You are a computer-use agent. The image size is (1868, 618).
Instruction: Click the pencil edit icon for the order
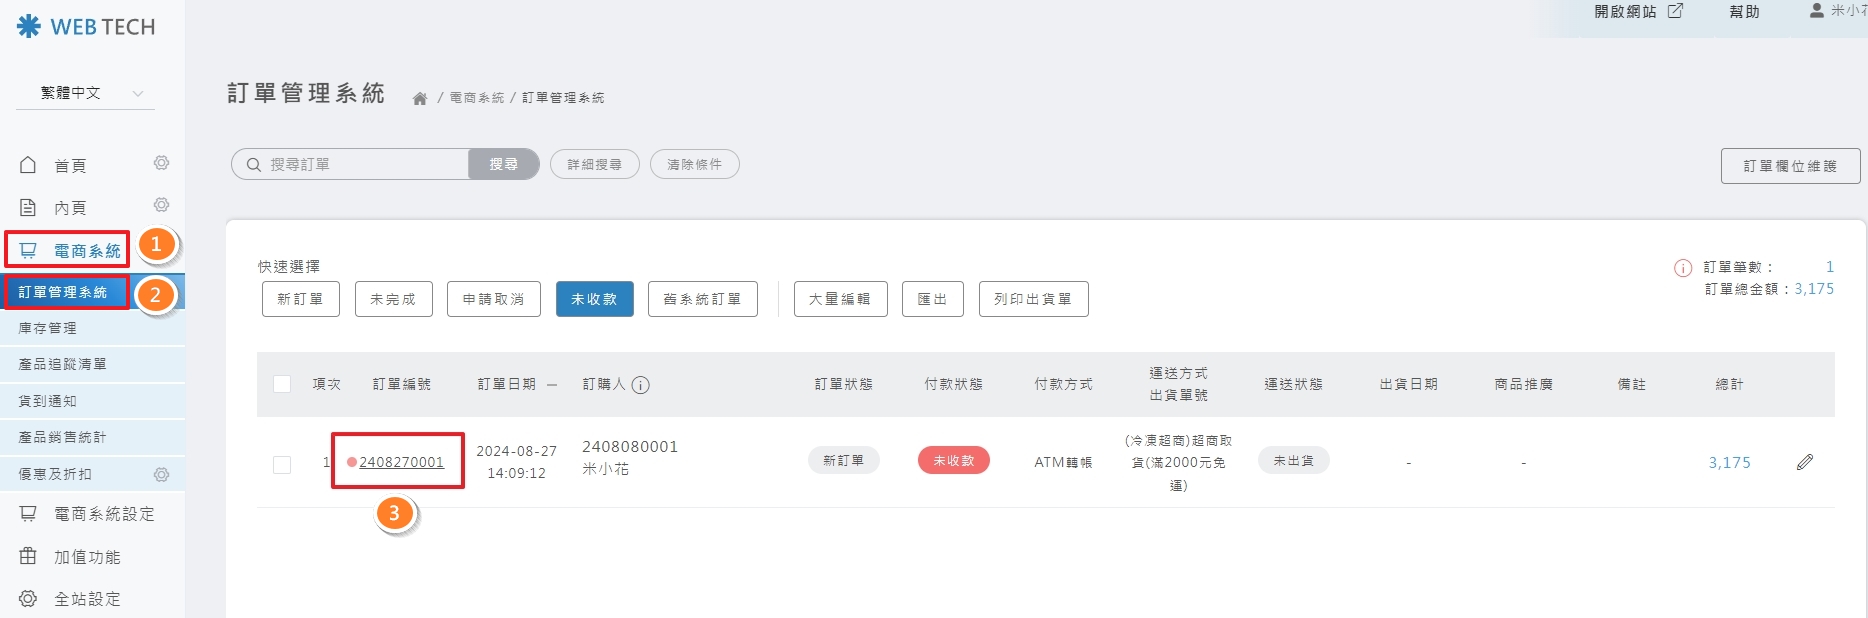point(1804,462)
